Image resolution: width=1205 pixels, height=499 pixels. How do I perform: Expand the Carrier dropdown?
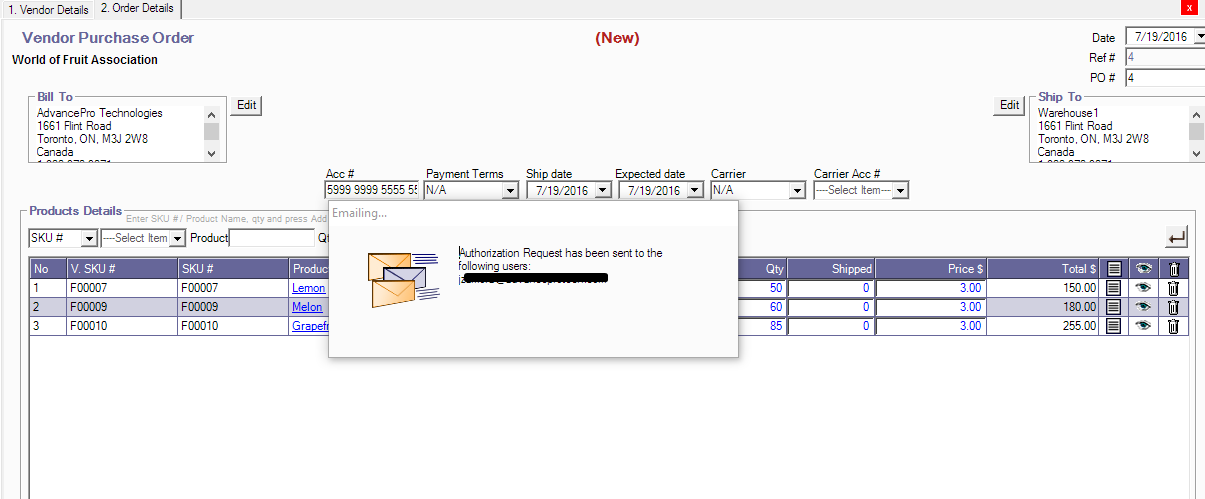797,190
